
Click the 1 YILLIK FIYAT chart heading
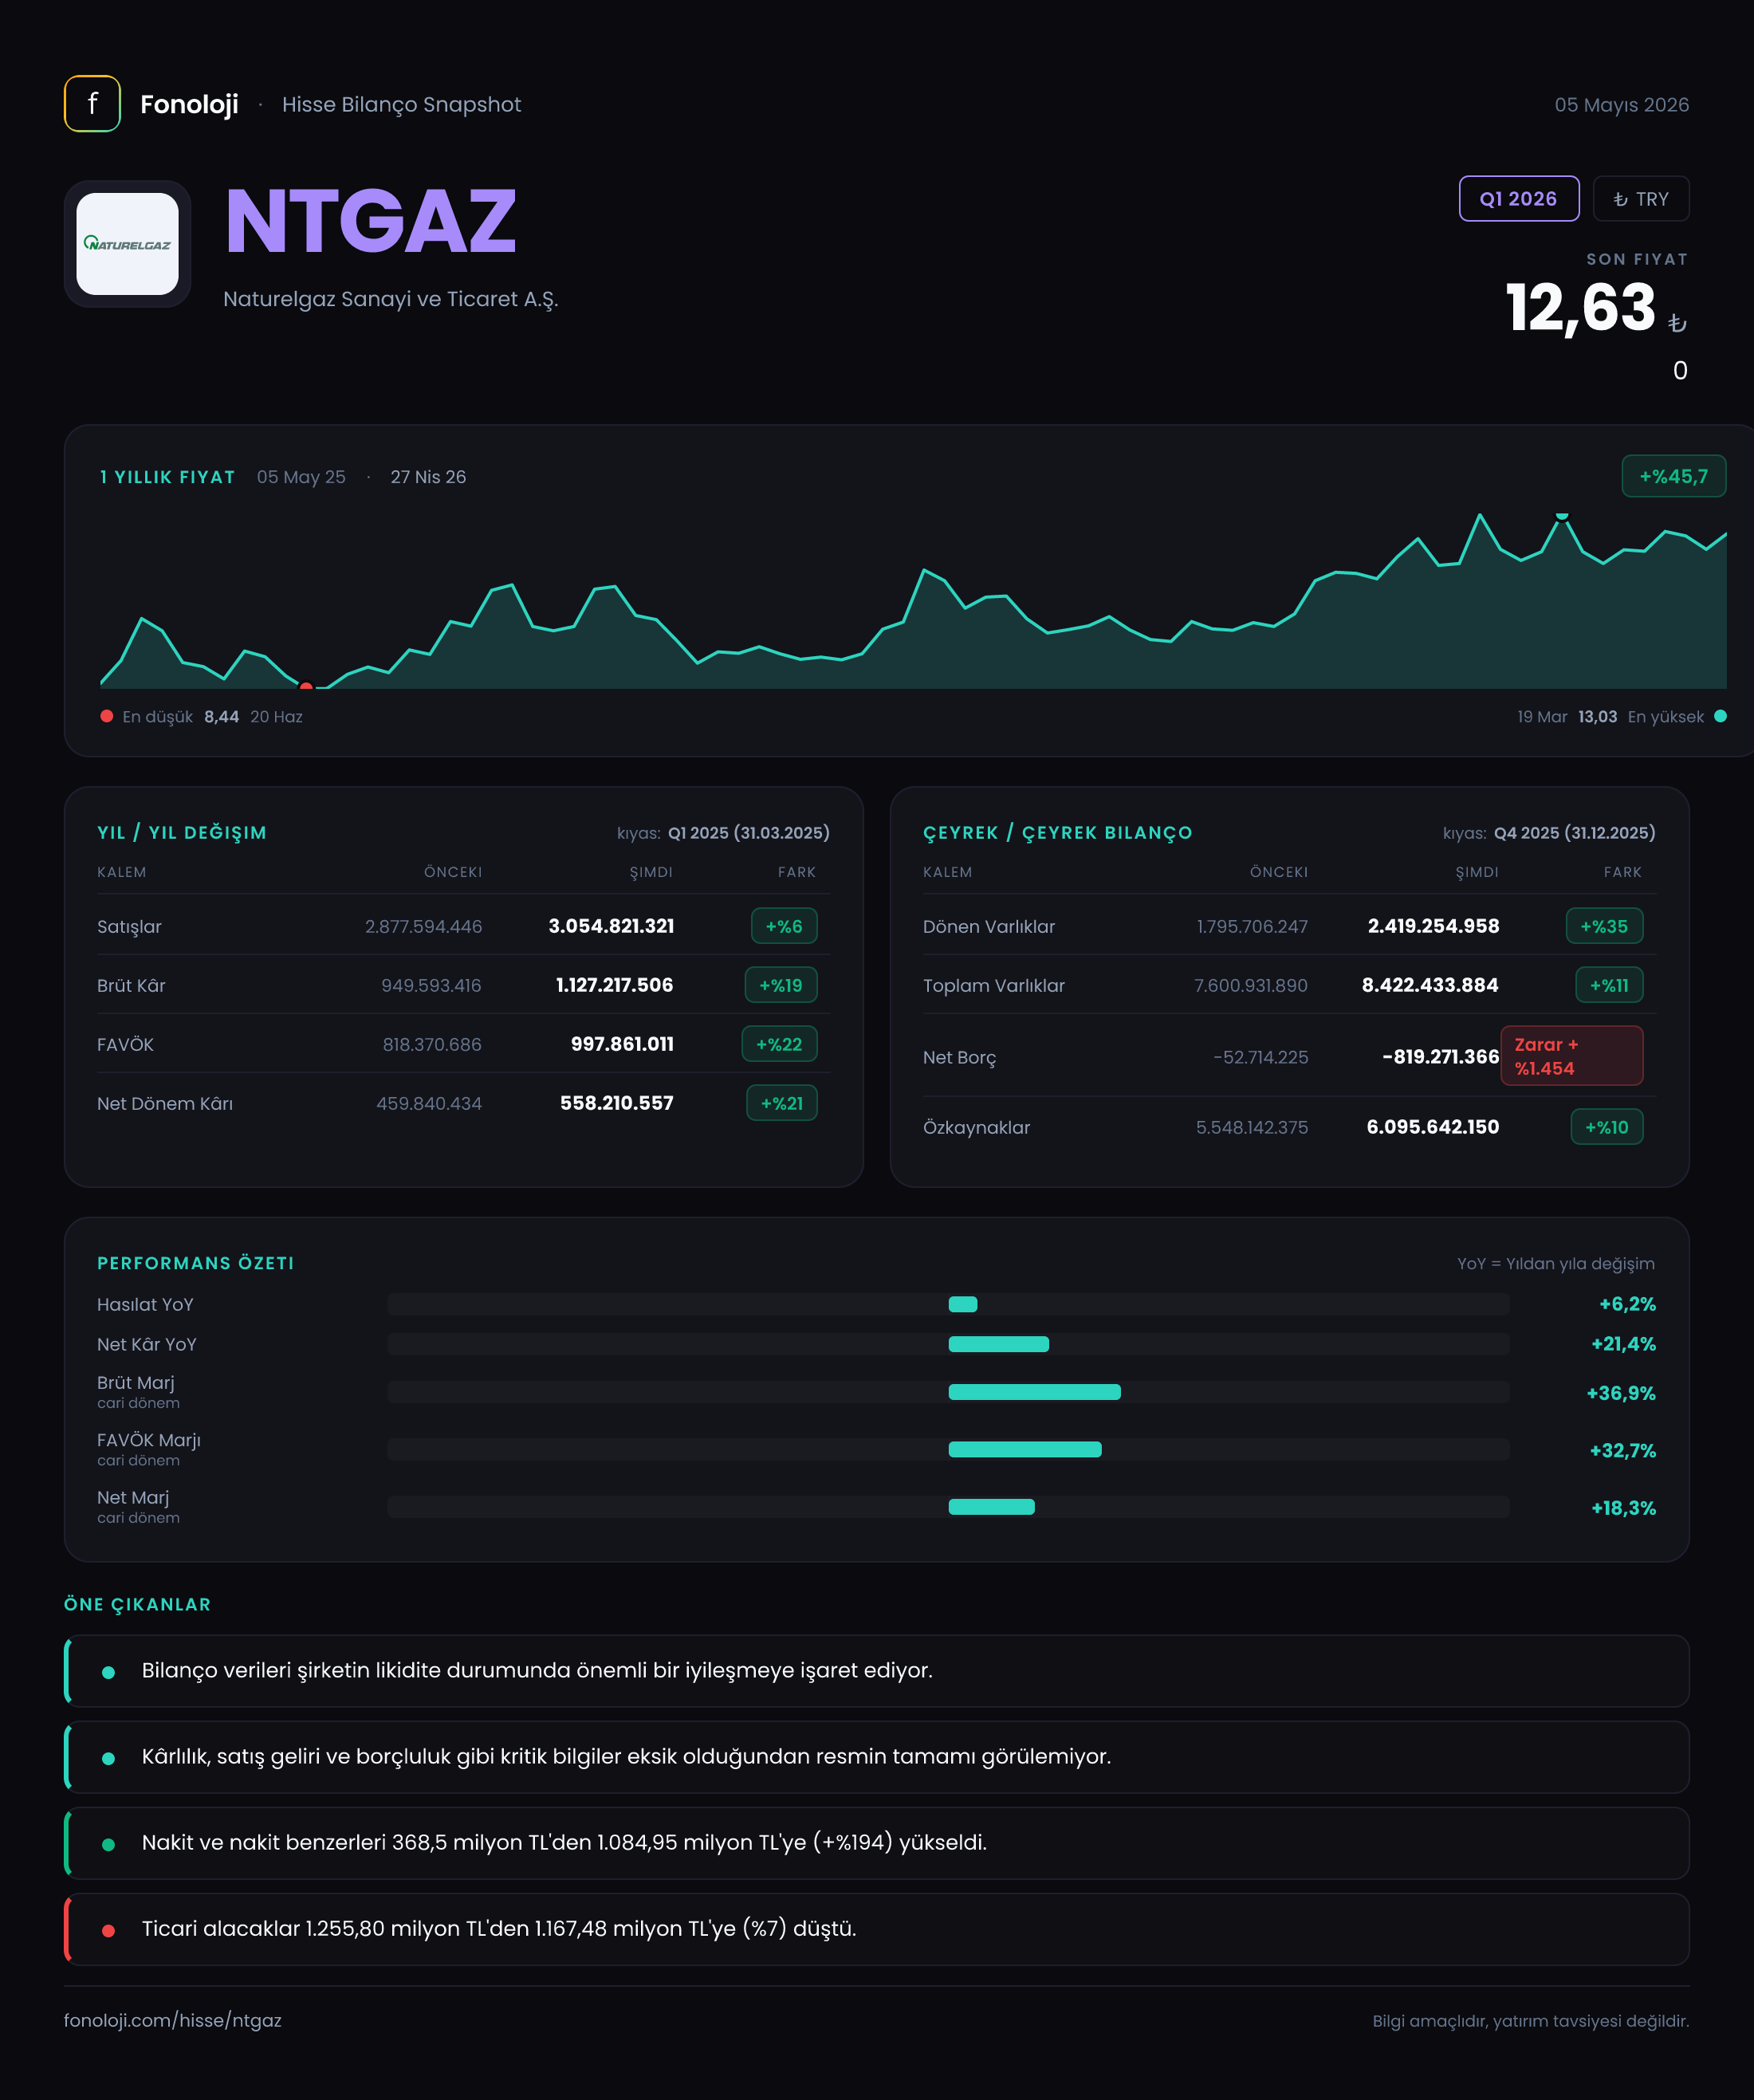pos(167,477)
